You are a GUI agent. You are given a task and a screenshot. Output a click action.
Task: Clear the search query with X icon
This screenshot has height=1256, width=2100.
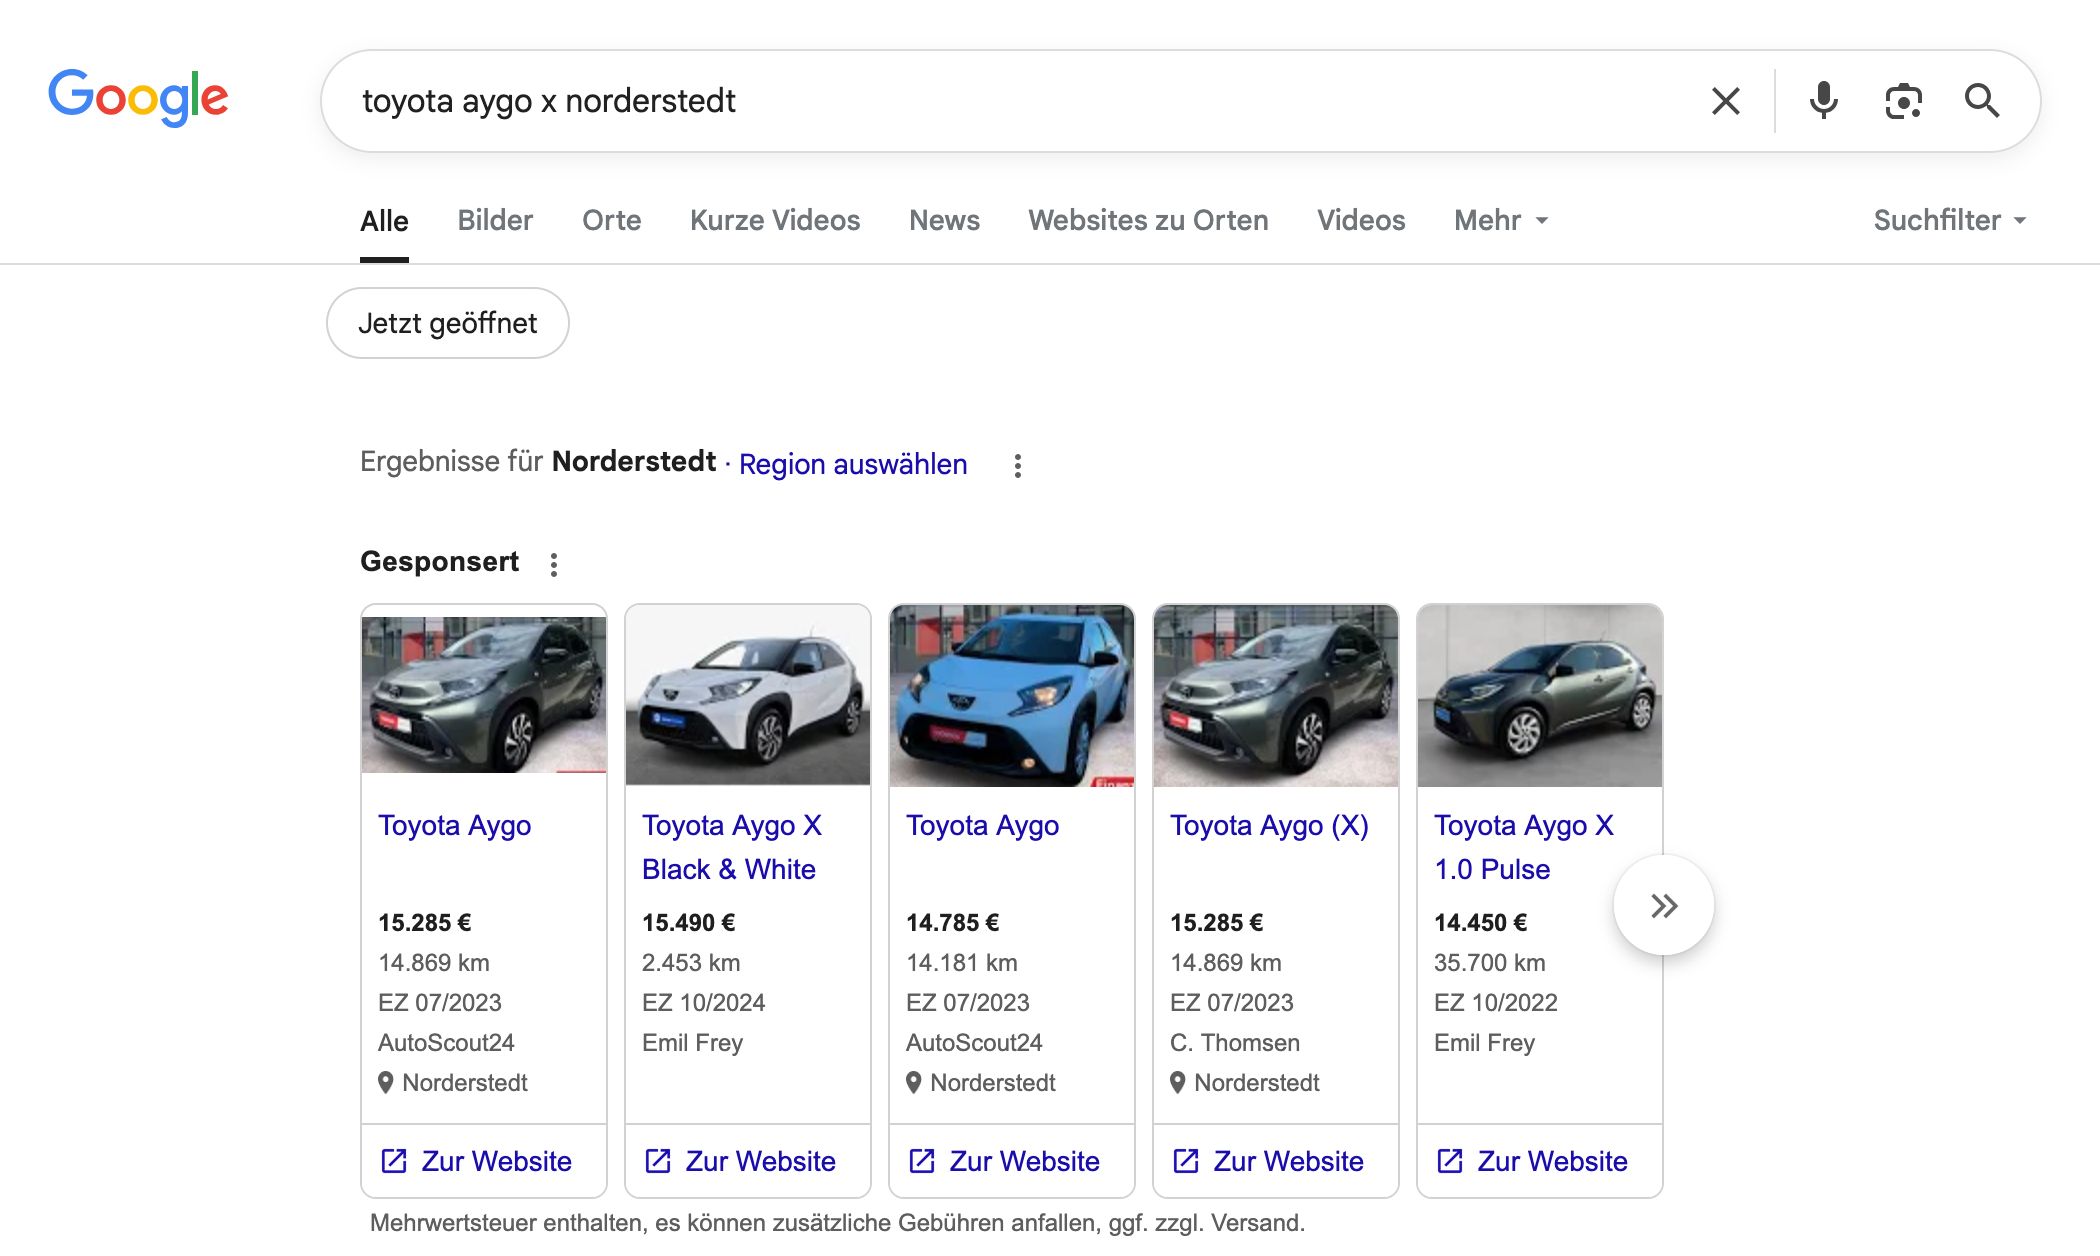pyautogui.click(x=1725, y=101)
